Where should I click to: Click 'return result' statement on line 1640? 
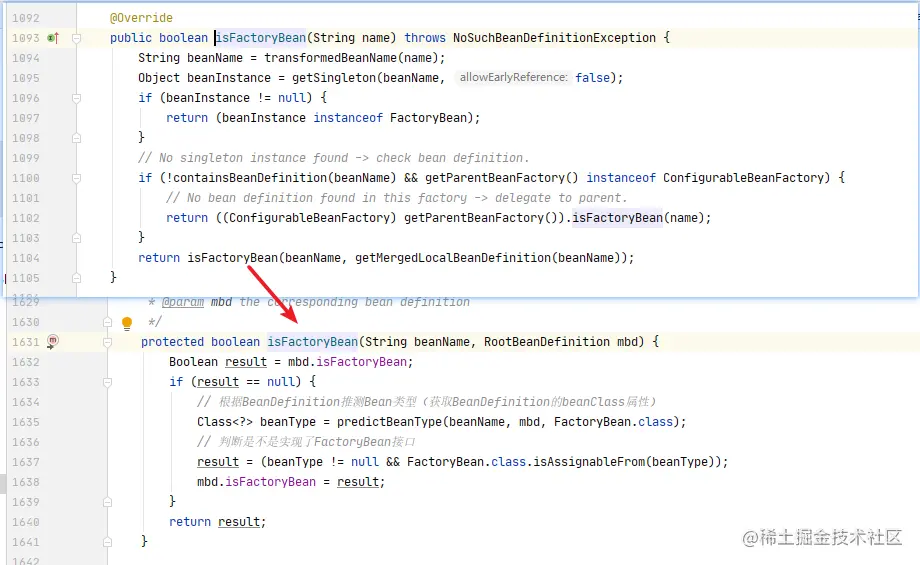pos(217,522)
